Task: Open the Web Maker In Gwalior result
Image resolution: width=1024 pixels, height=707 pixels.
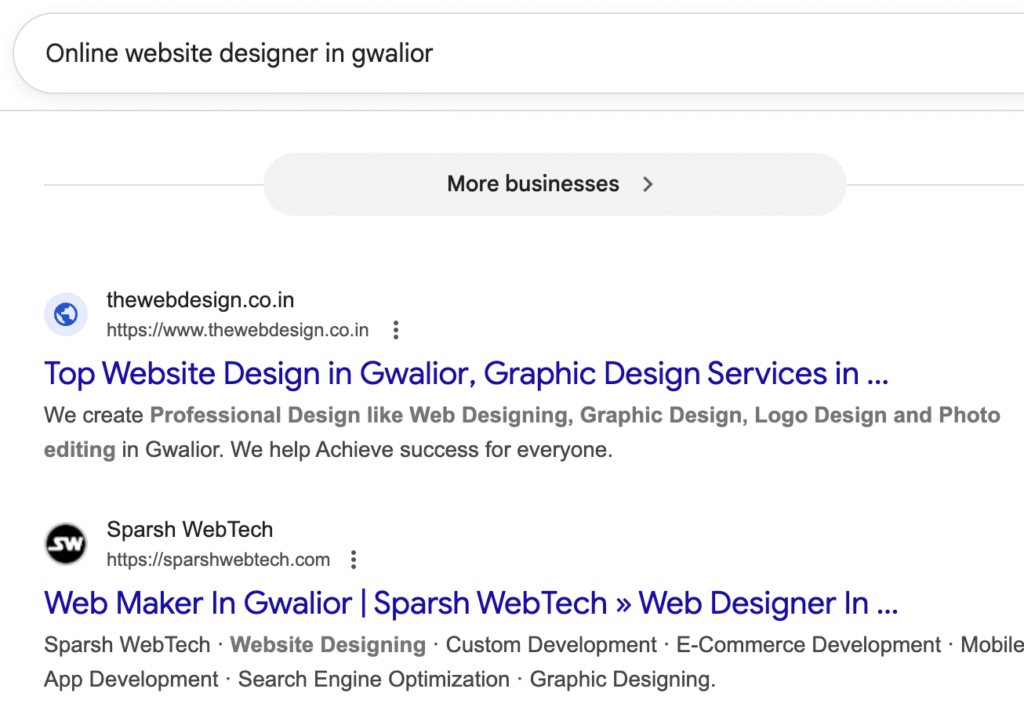Action: coord(471,603)
